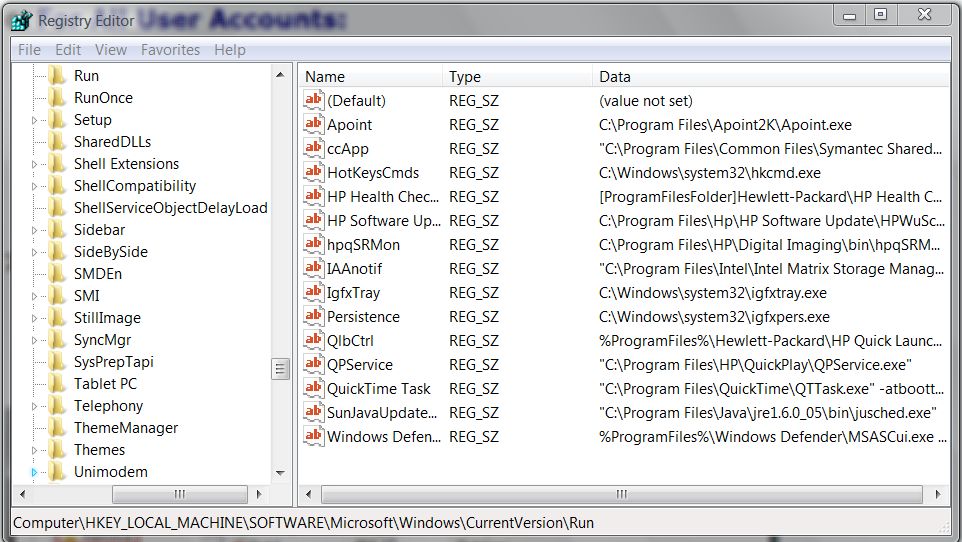Click the folder icon of the Run key
Image resolution: width=962 pixels, height=542 pixels.
[x=57, y=75]
